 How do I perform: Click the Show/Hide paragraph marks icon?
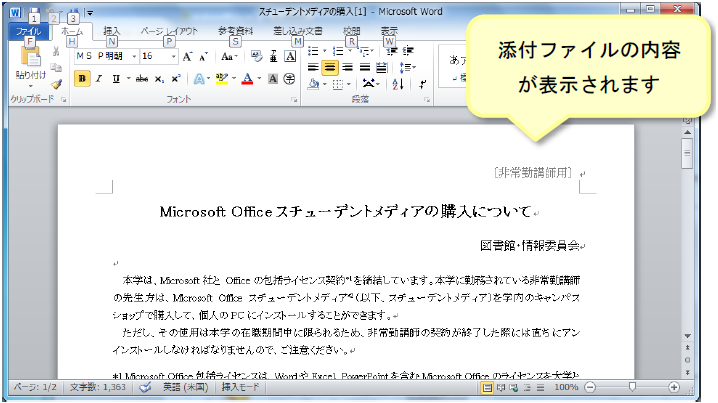pos(422,84)
